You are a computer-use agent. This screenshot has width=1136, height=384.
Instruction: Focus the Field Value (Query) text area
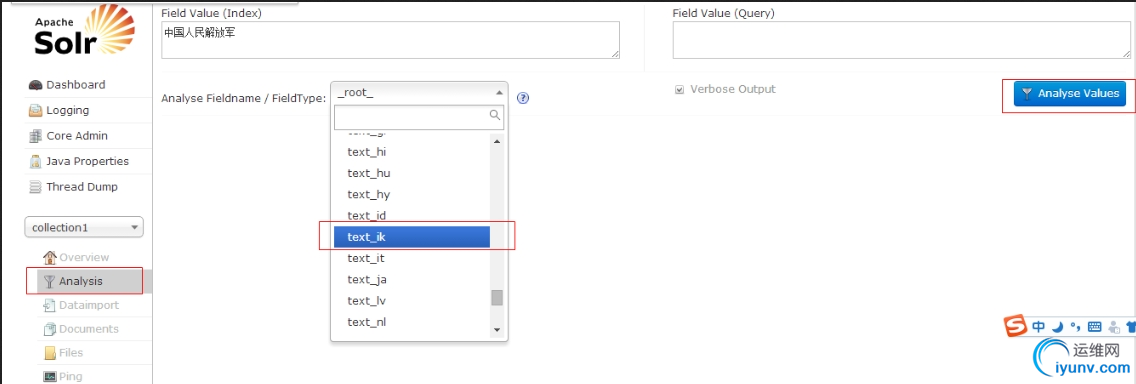pyautogui.click(x=901, y=40)
